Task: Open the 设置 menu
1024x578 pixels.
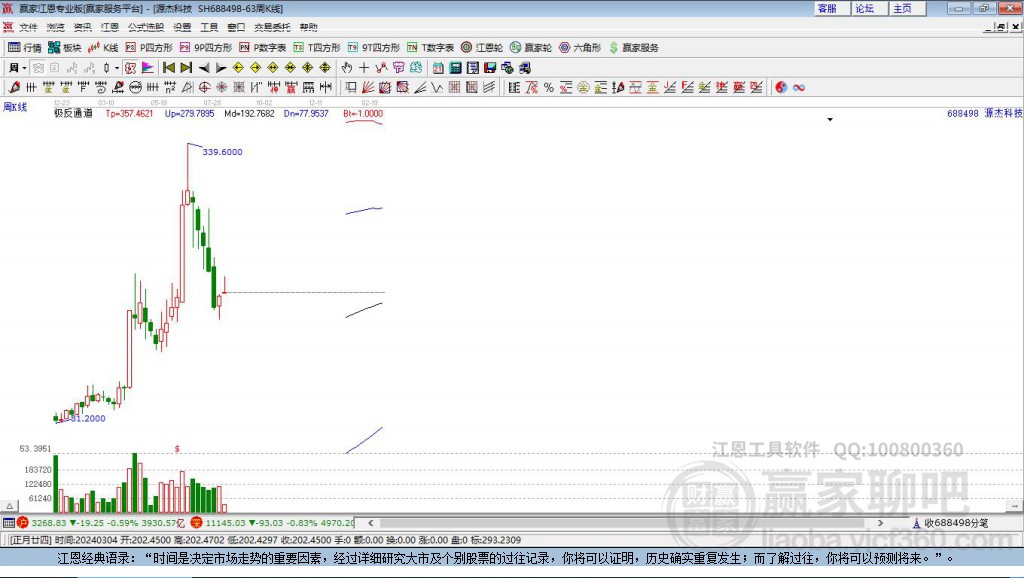Action: click(182, 27)
